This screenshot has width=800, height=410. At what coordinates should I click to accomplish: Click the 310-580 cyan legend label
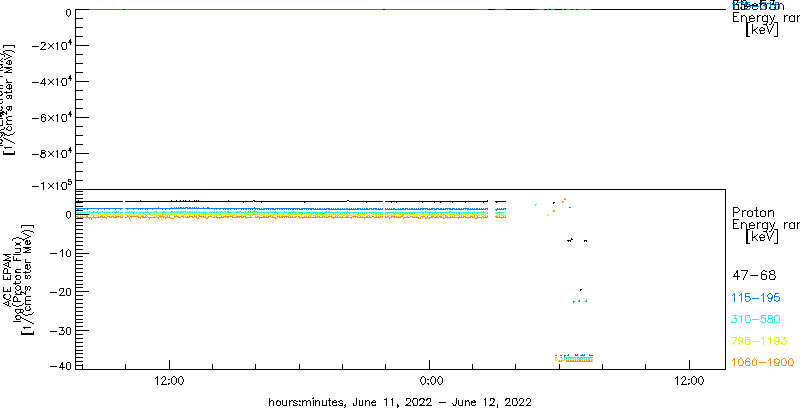tap(756, 320)
